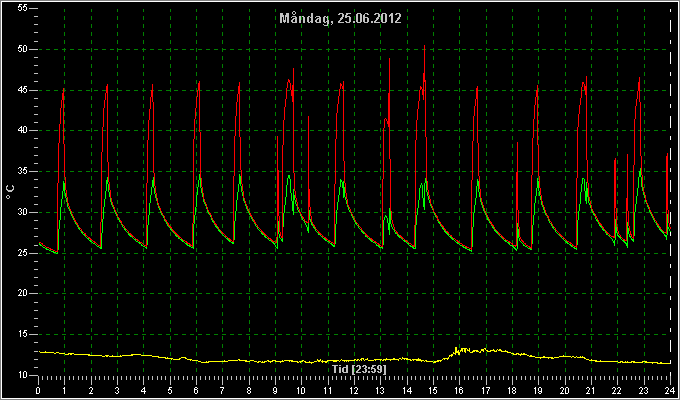Image resolution: width=680 pixels, height=400 pixels.
Task: Click the red spike just after hour 13
Action: tap(389, 59)
